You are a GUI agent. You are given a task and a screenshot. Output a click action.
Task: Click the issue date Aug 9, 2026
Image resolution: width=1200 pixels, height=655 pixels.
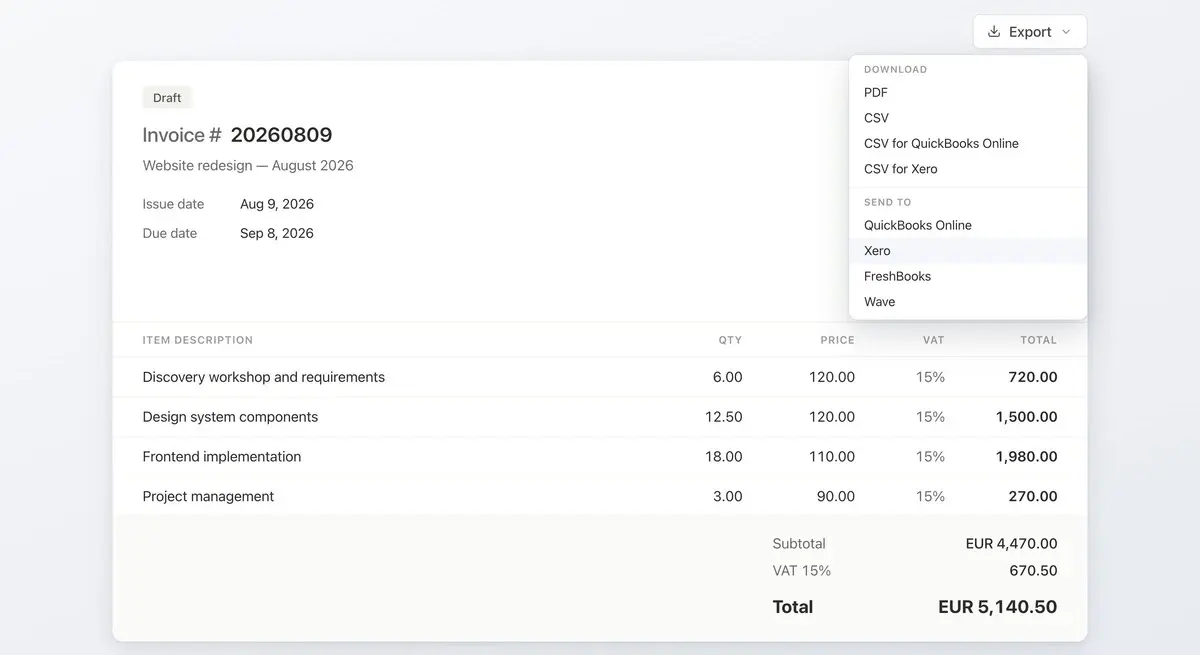pyautogui.click(x=277, y=204)
